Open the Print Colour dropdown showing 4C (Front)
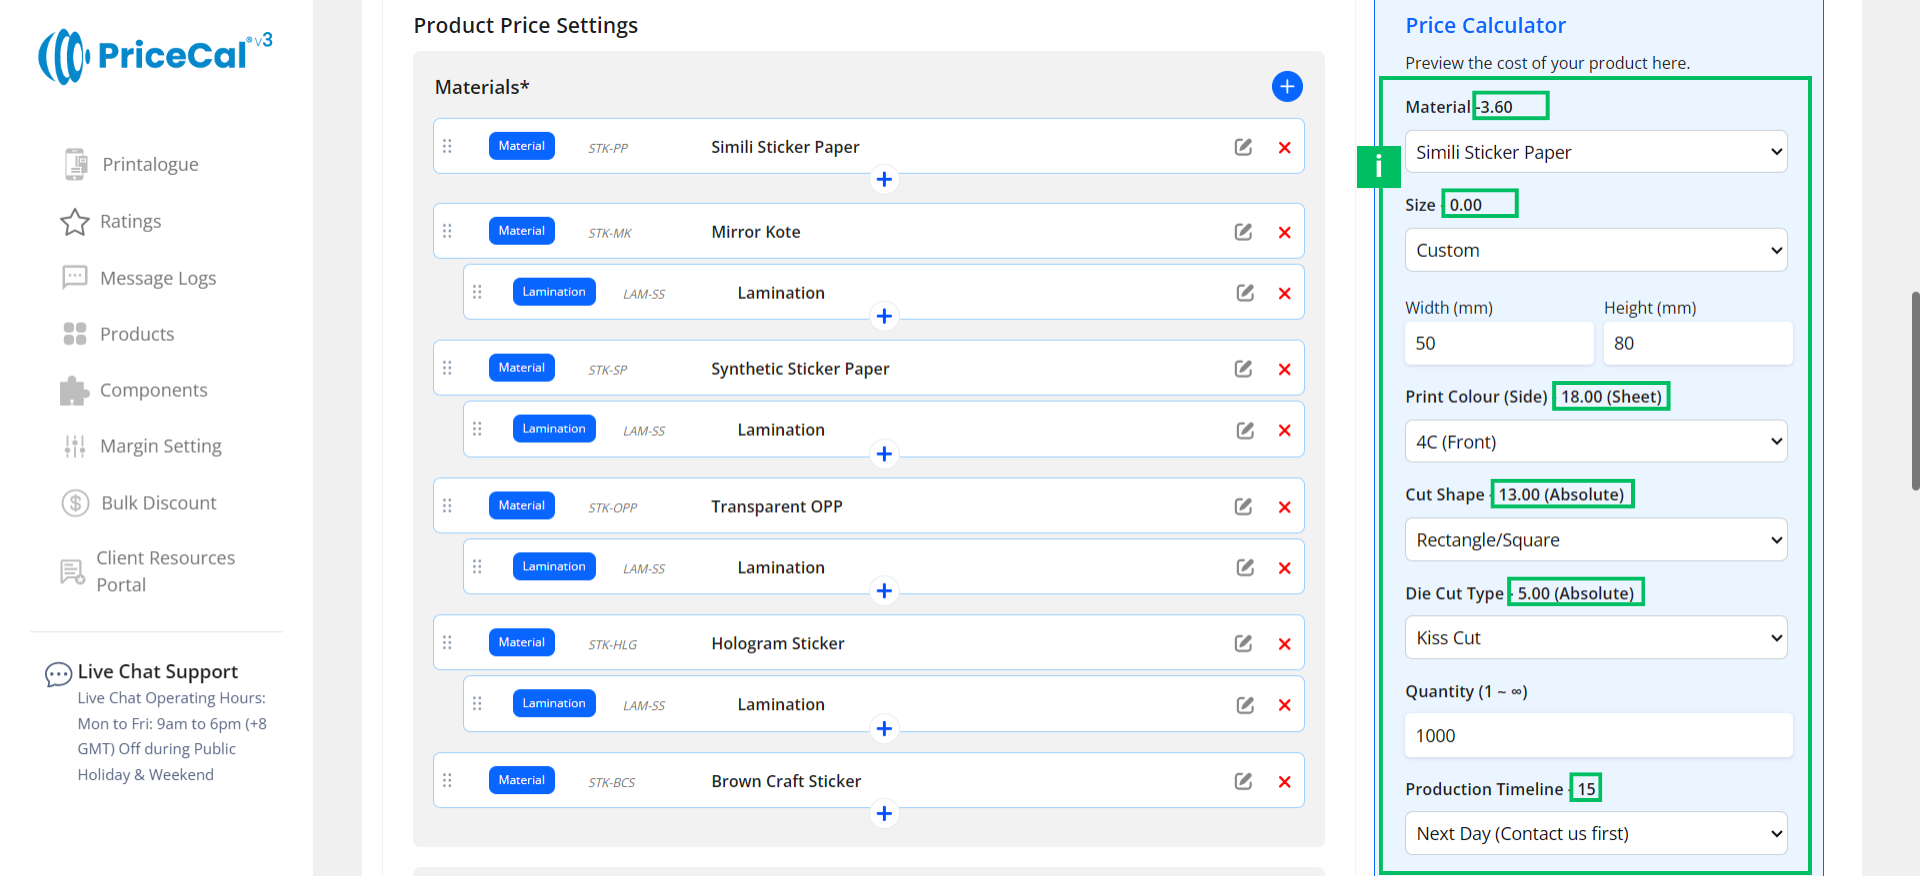The width and height of the screenshot is (1920, 876). (x=1595, y=442)
